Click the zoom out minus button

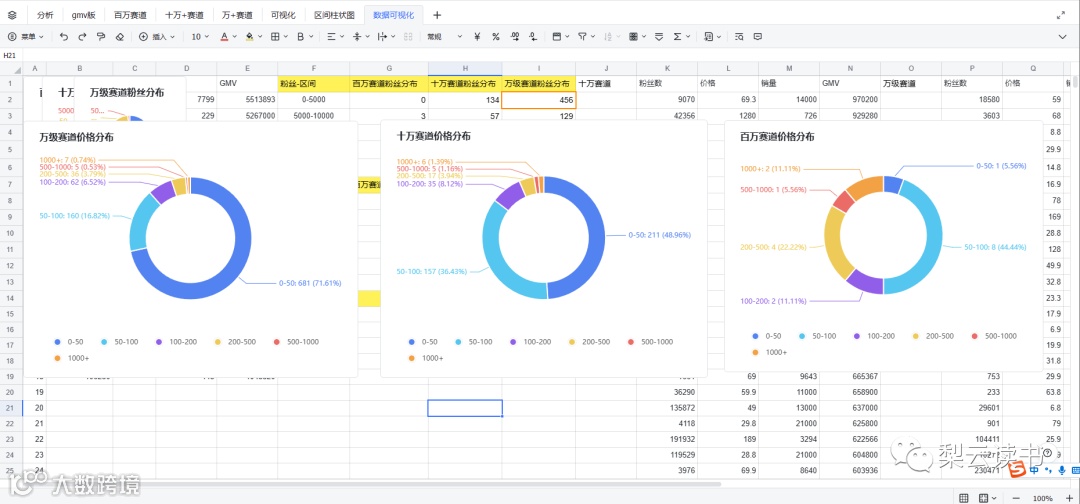1017,498
